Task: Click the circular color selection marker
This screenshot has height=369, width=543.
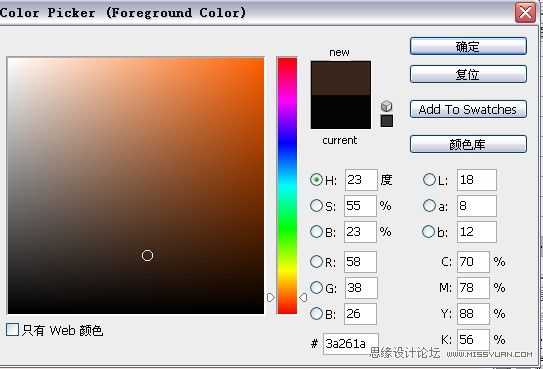Action: tap(148, 255)
